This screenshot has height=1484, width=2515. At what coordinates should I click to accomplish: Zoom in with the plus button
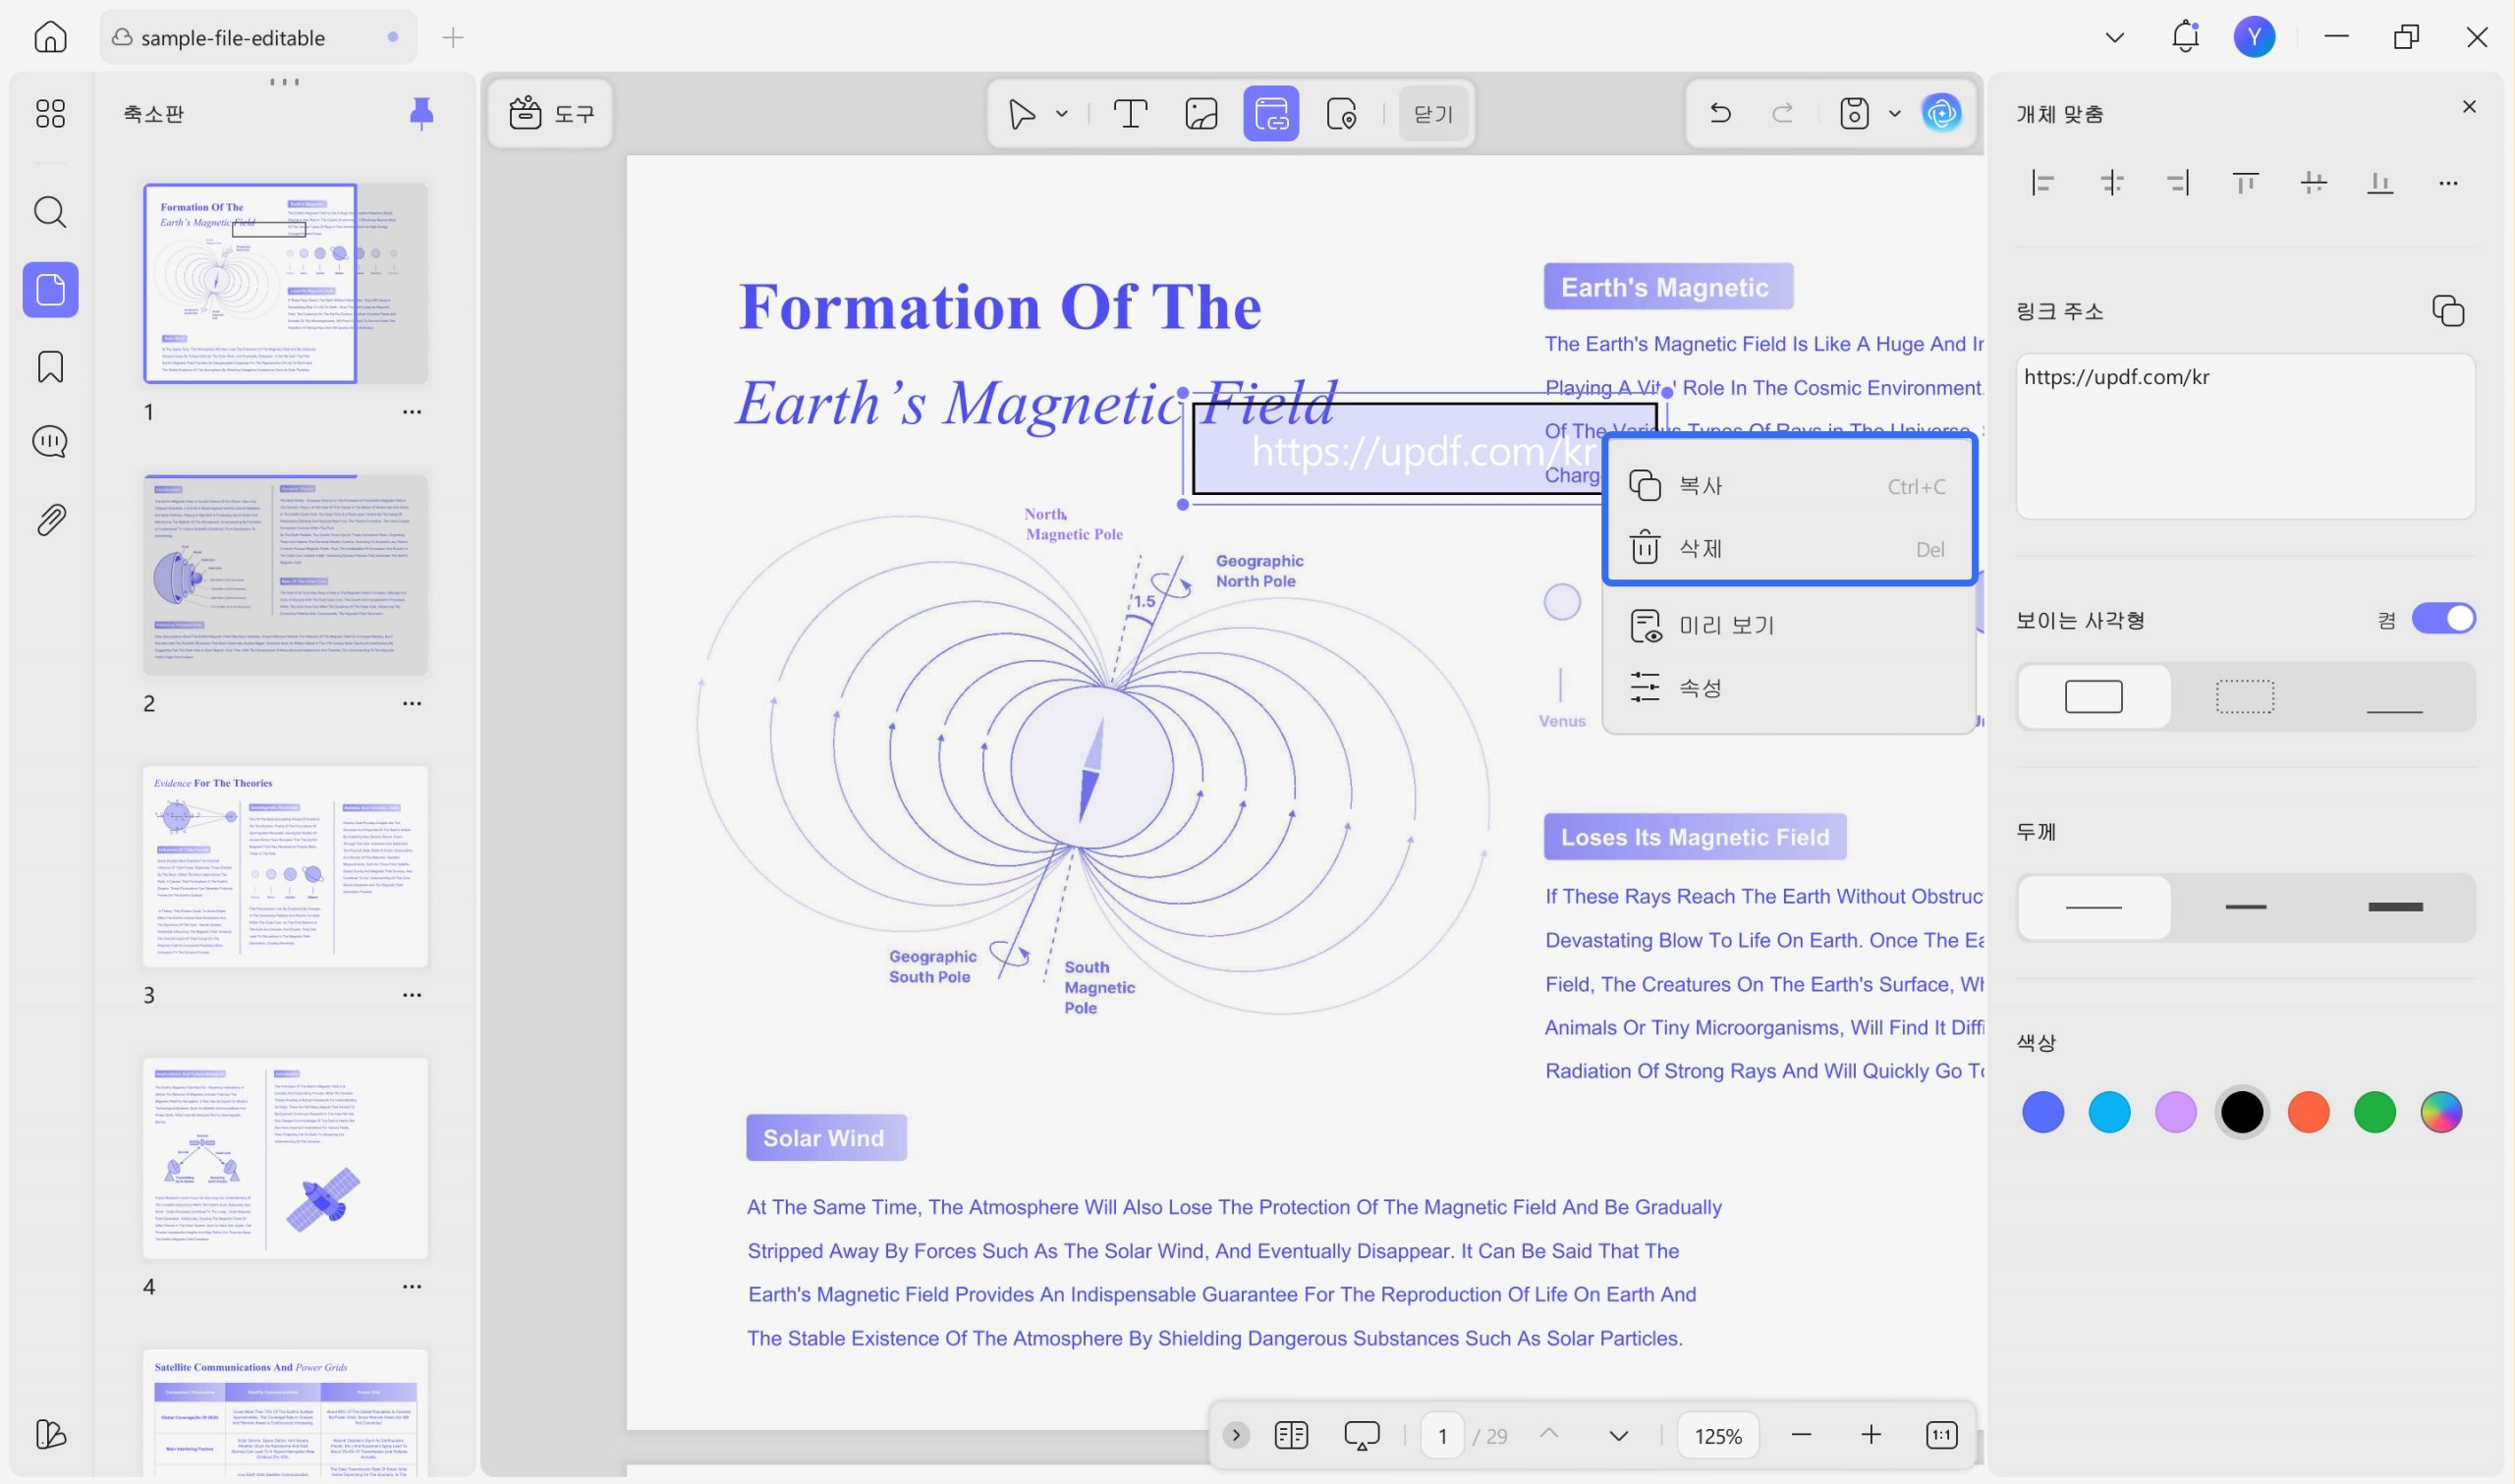point(1870,1435)
